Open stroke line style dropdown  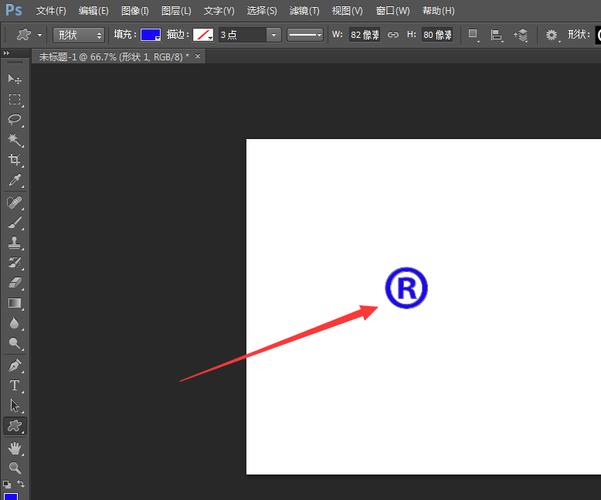click(x=305, y=35)
